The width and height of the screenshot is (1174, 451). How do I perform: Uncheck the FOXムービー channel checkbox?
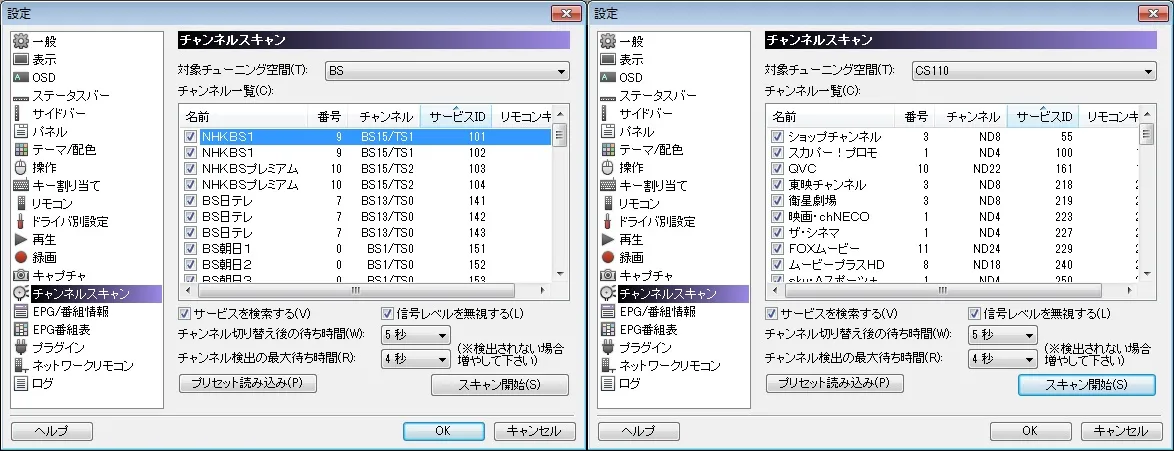777,248
